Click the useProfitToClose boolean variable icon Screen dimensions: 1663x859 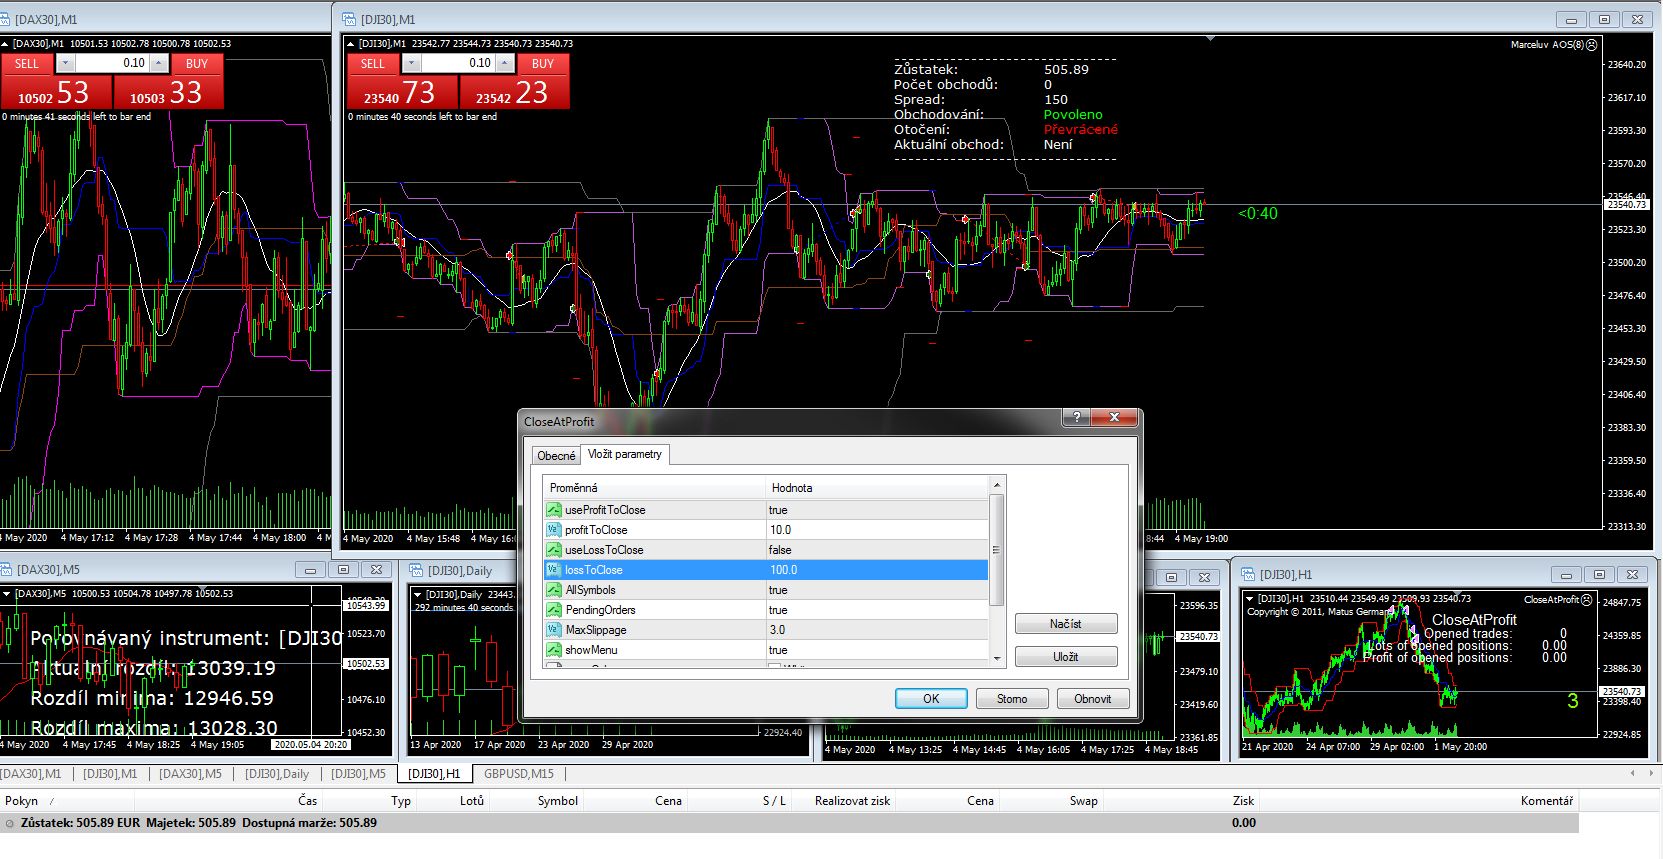tap(553, 510)
